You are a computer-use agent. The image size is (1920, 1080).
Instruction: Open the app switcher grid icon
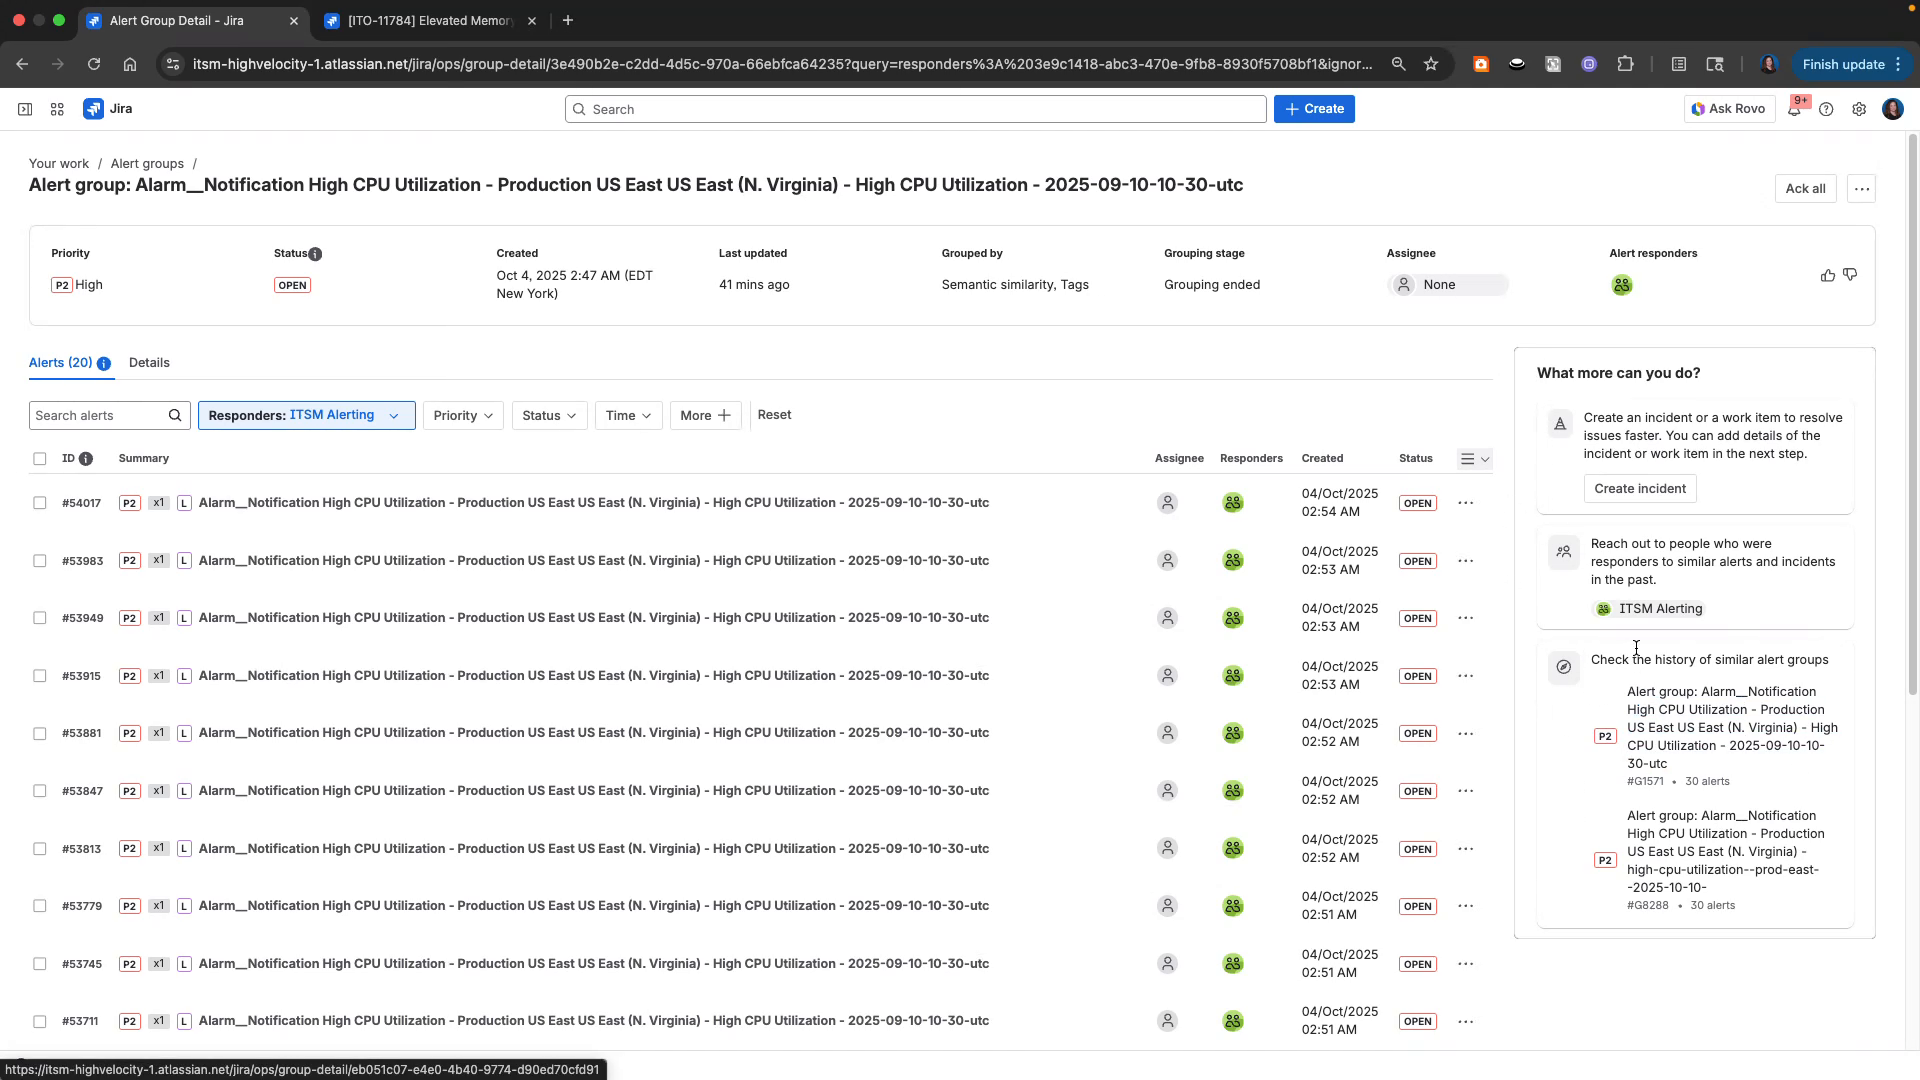pyautogui.click(x=57, y=109)
